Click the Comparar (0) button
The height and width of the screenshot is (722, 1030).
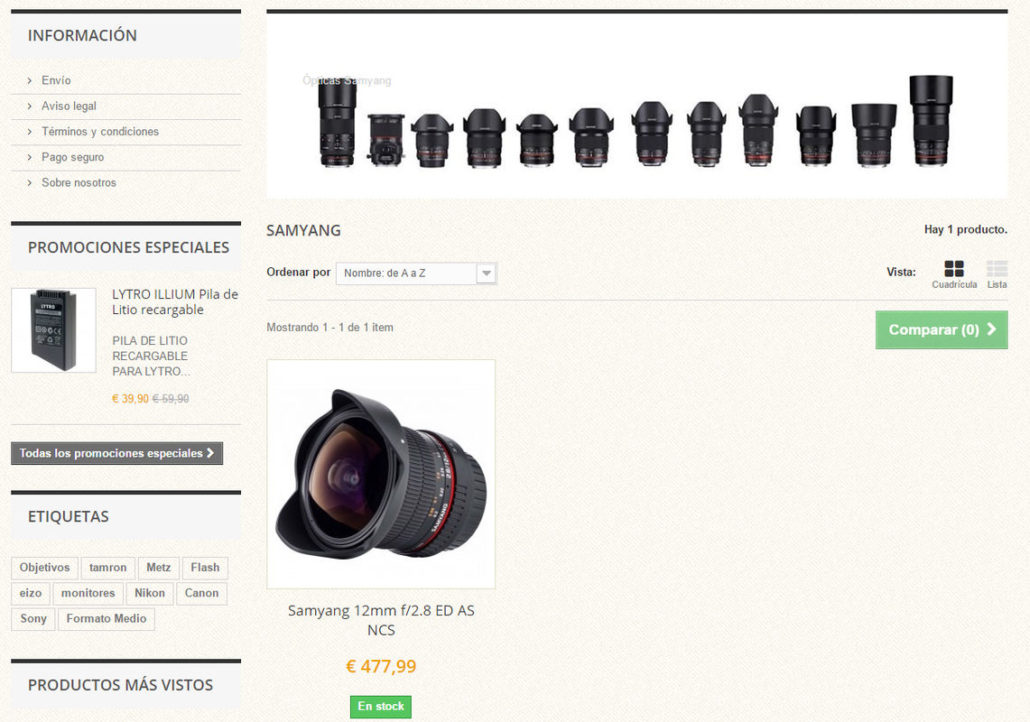coord(941,330)
